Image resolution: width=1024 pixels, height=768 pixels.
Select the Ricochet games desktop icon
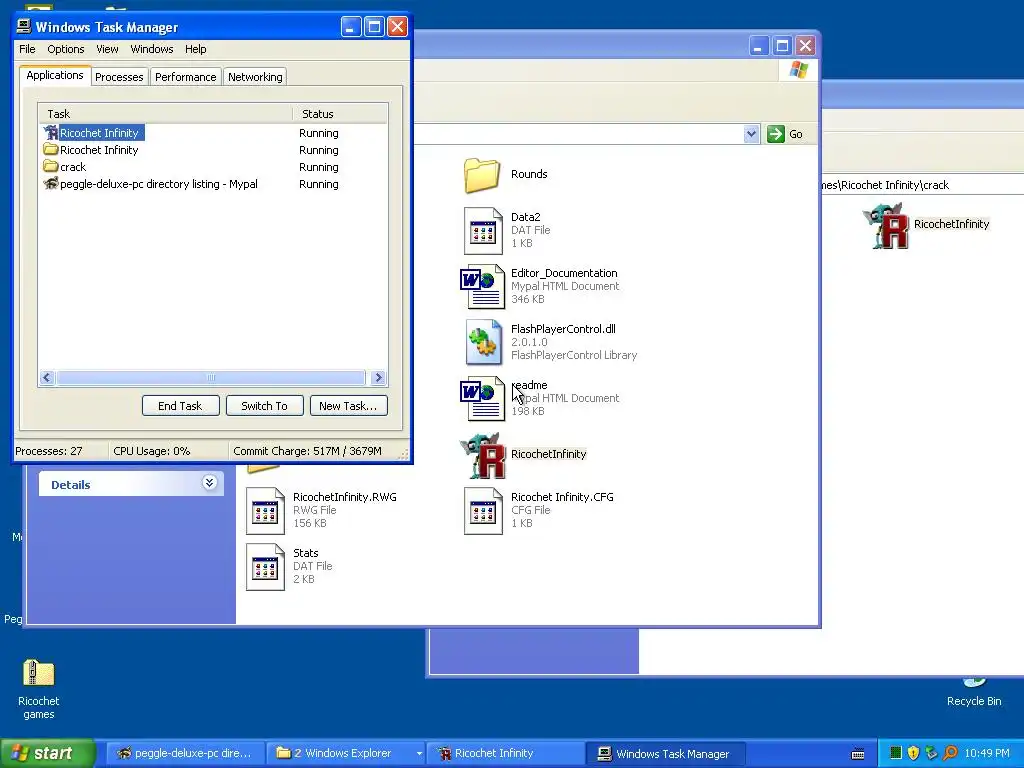point(39,673)
